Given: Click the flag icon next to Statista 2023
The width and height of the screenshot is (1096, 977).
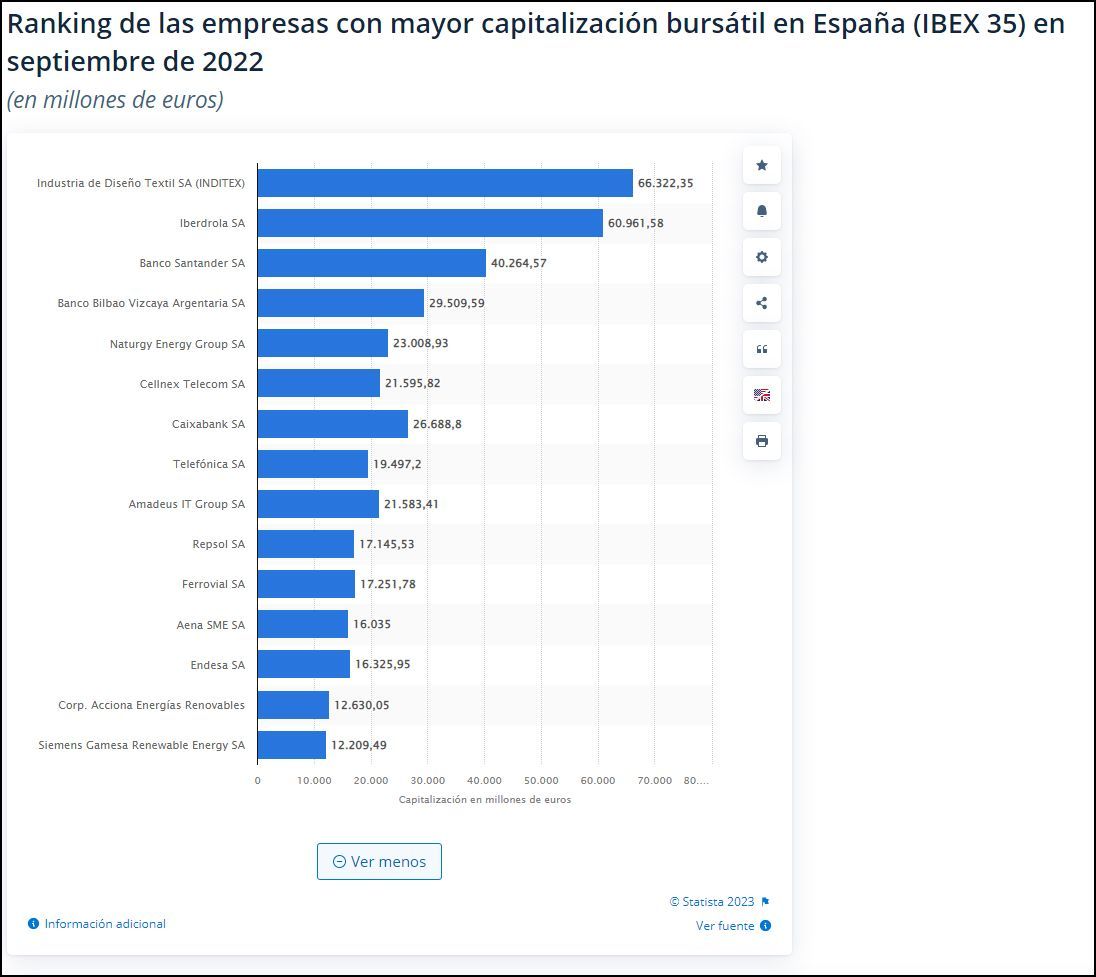Looking at the screenshot, I should point(765,902).
